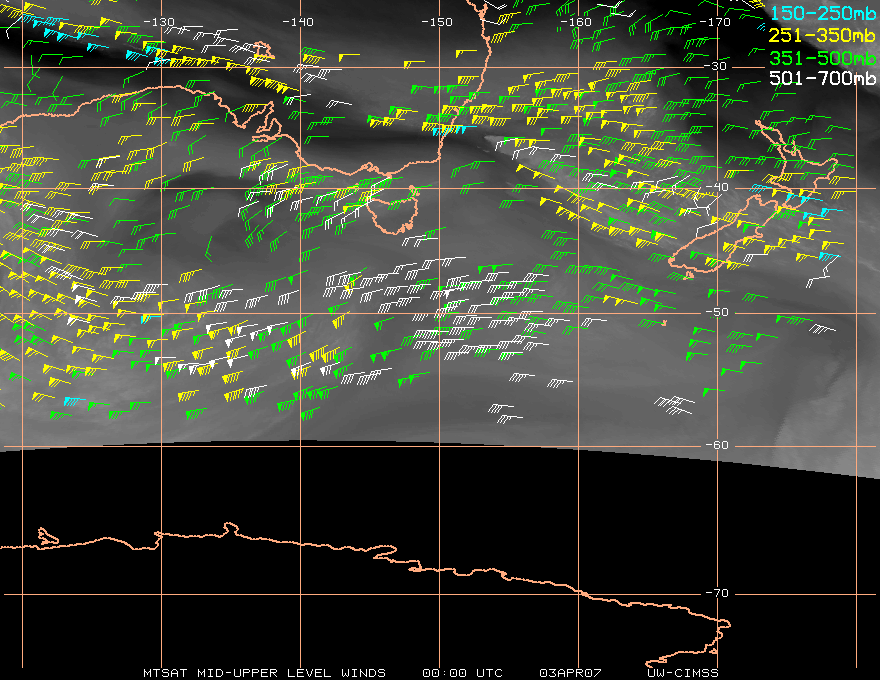Image resolution: width=880 pixels, height=680 pixels.
Task: Select the -170 longitude label
Action: click(716, 22)
